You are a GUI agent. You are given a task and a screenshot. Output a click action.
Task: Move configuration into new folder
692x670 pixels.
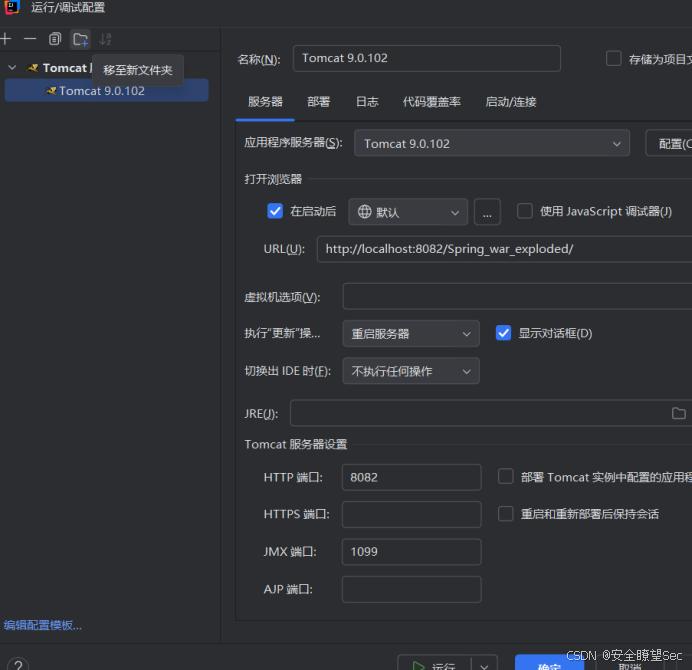coord(80,39)
